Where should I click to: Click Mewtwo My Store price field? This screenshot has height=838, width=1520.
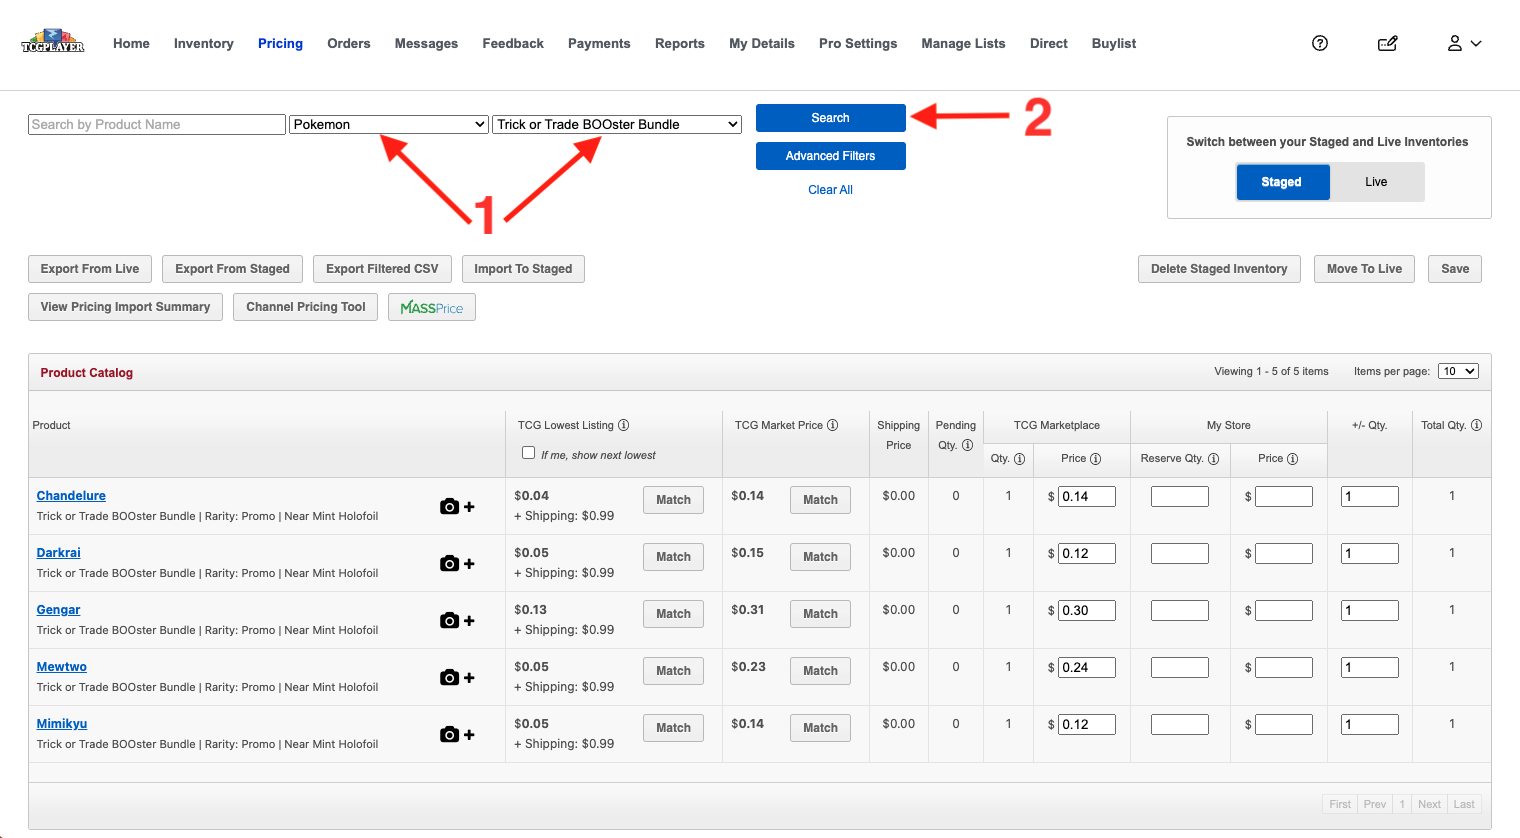pyautogui.click(x=1284, y=667)
